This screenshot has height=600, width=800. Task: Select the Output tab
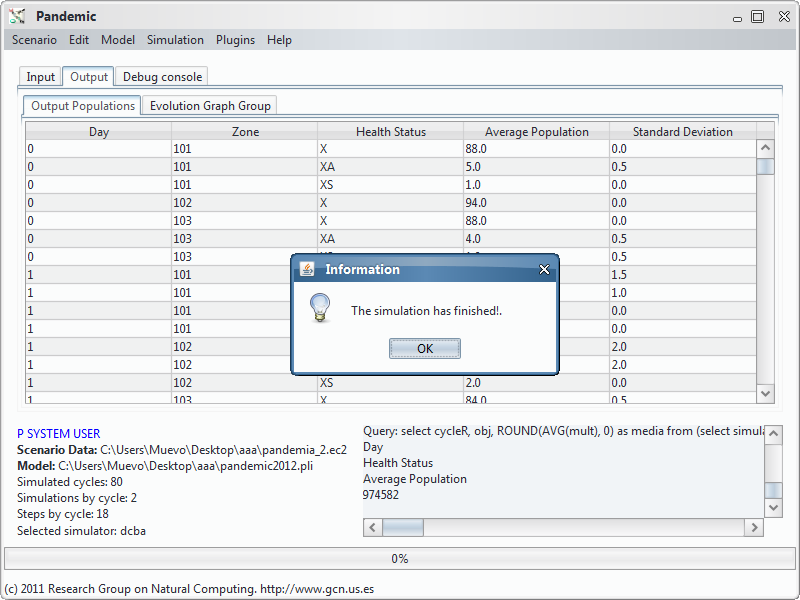tap(89, 77)
